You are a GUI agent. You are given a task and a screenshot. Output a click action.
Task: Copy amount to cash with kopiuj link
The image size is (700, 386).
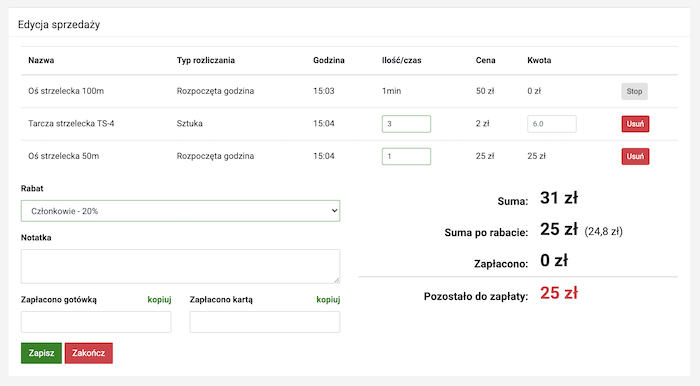tap(159, 299)
